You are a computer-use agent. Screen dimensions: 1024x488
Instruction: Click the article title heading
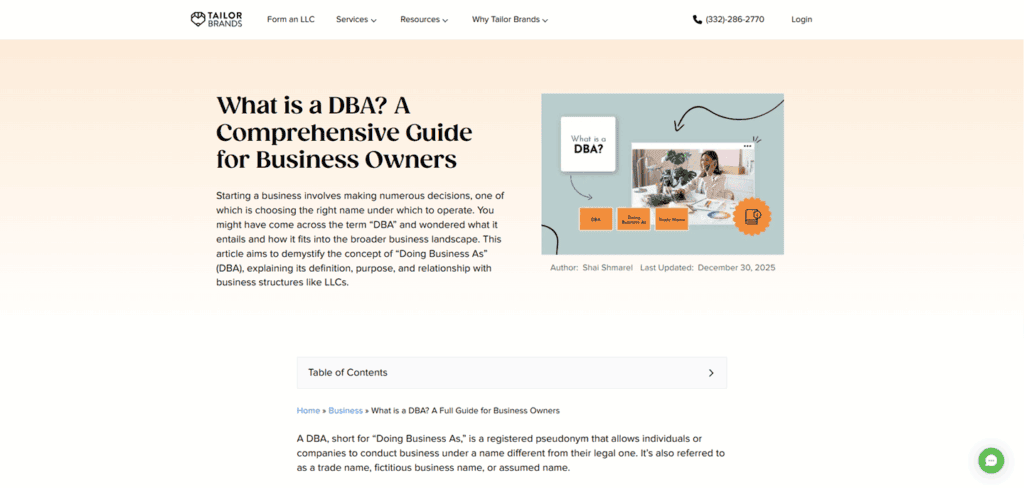(344, 133)
